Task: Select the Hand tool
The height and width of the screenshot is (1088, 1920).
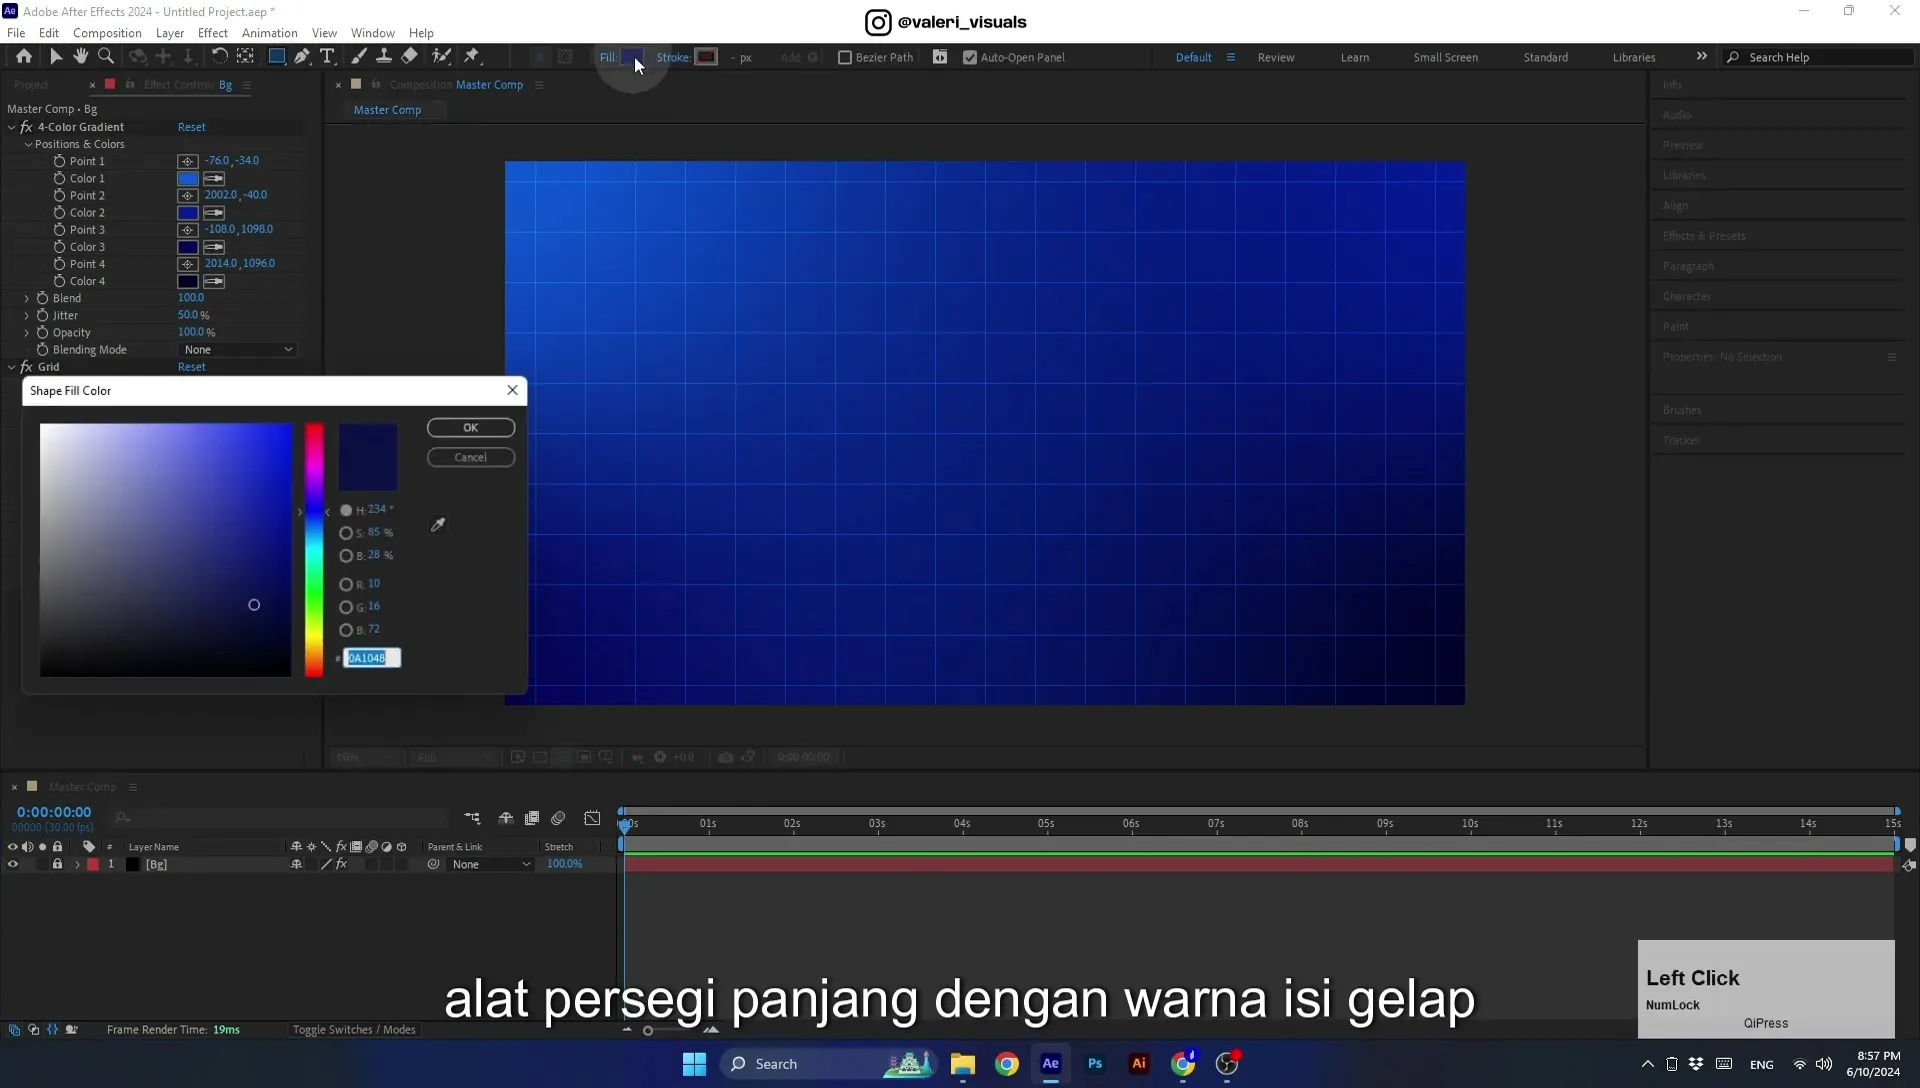Action: (x=81, y=57)
